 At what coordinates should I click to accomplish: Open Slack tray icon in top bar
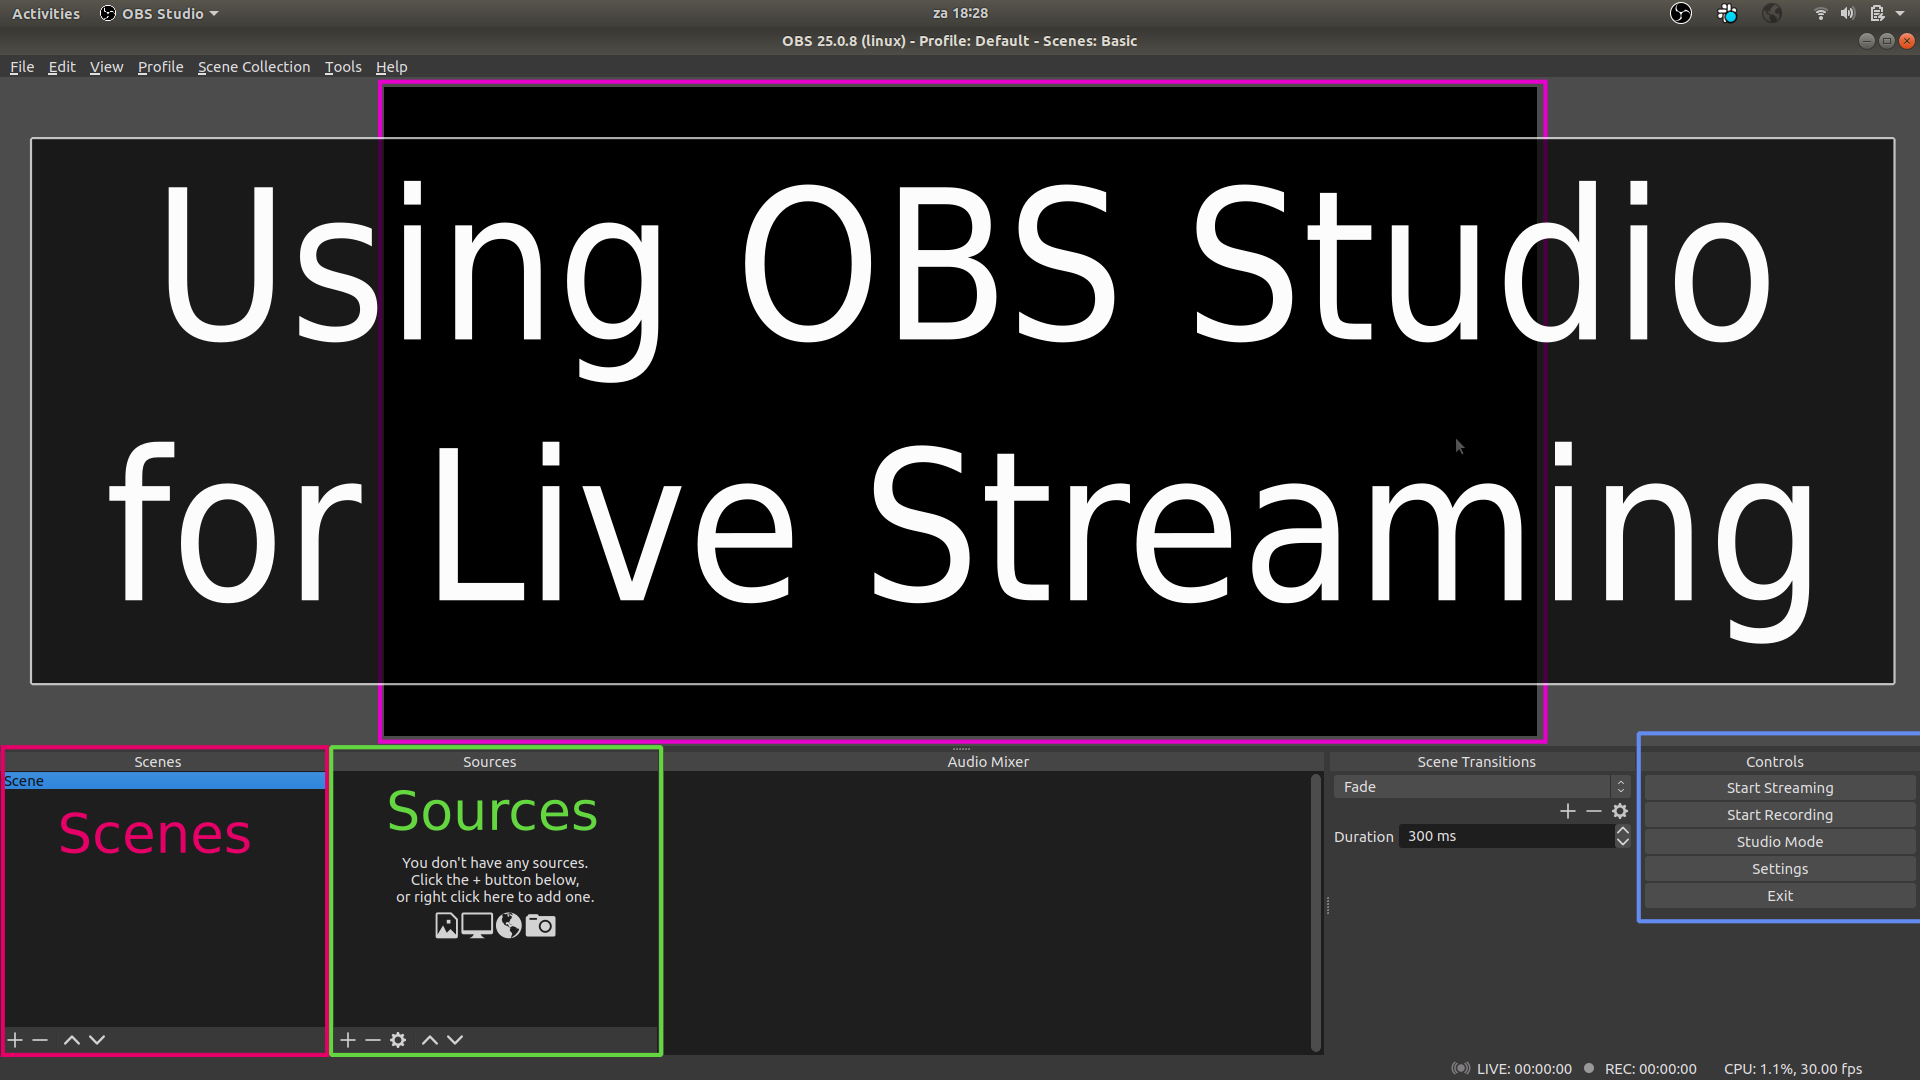point(1727,13)
